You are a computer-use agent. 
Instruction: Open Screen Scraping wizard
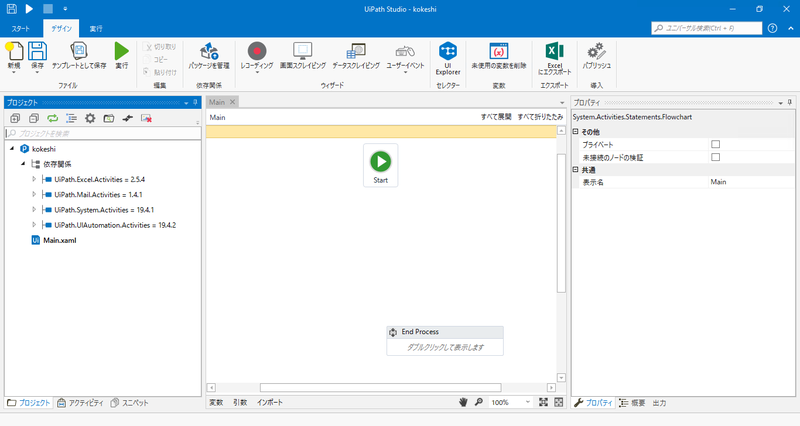tap(303, 51)
